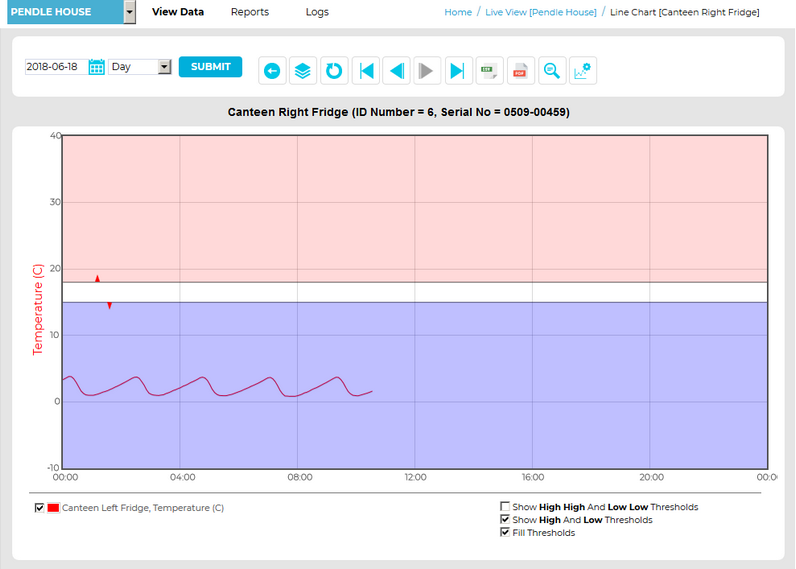Open the Reports menu
Screen dimensions: 796x569
(249, 12)
